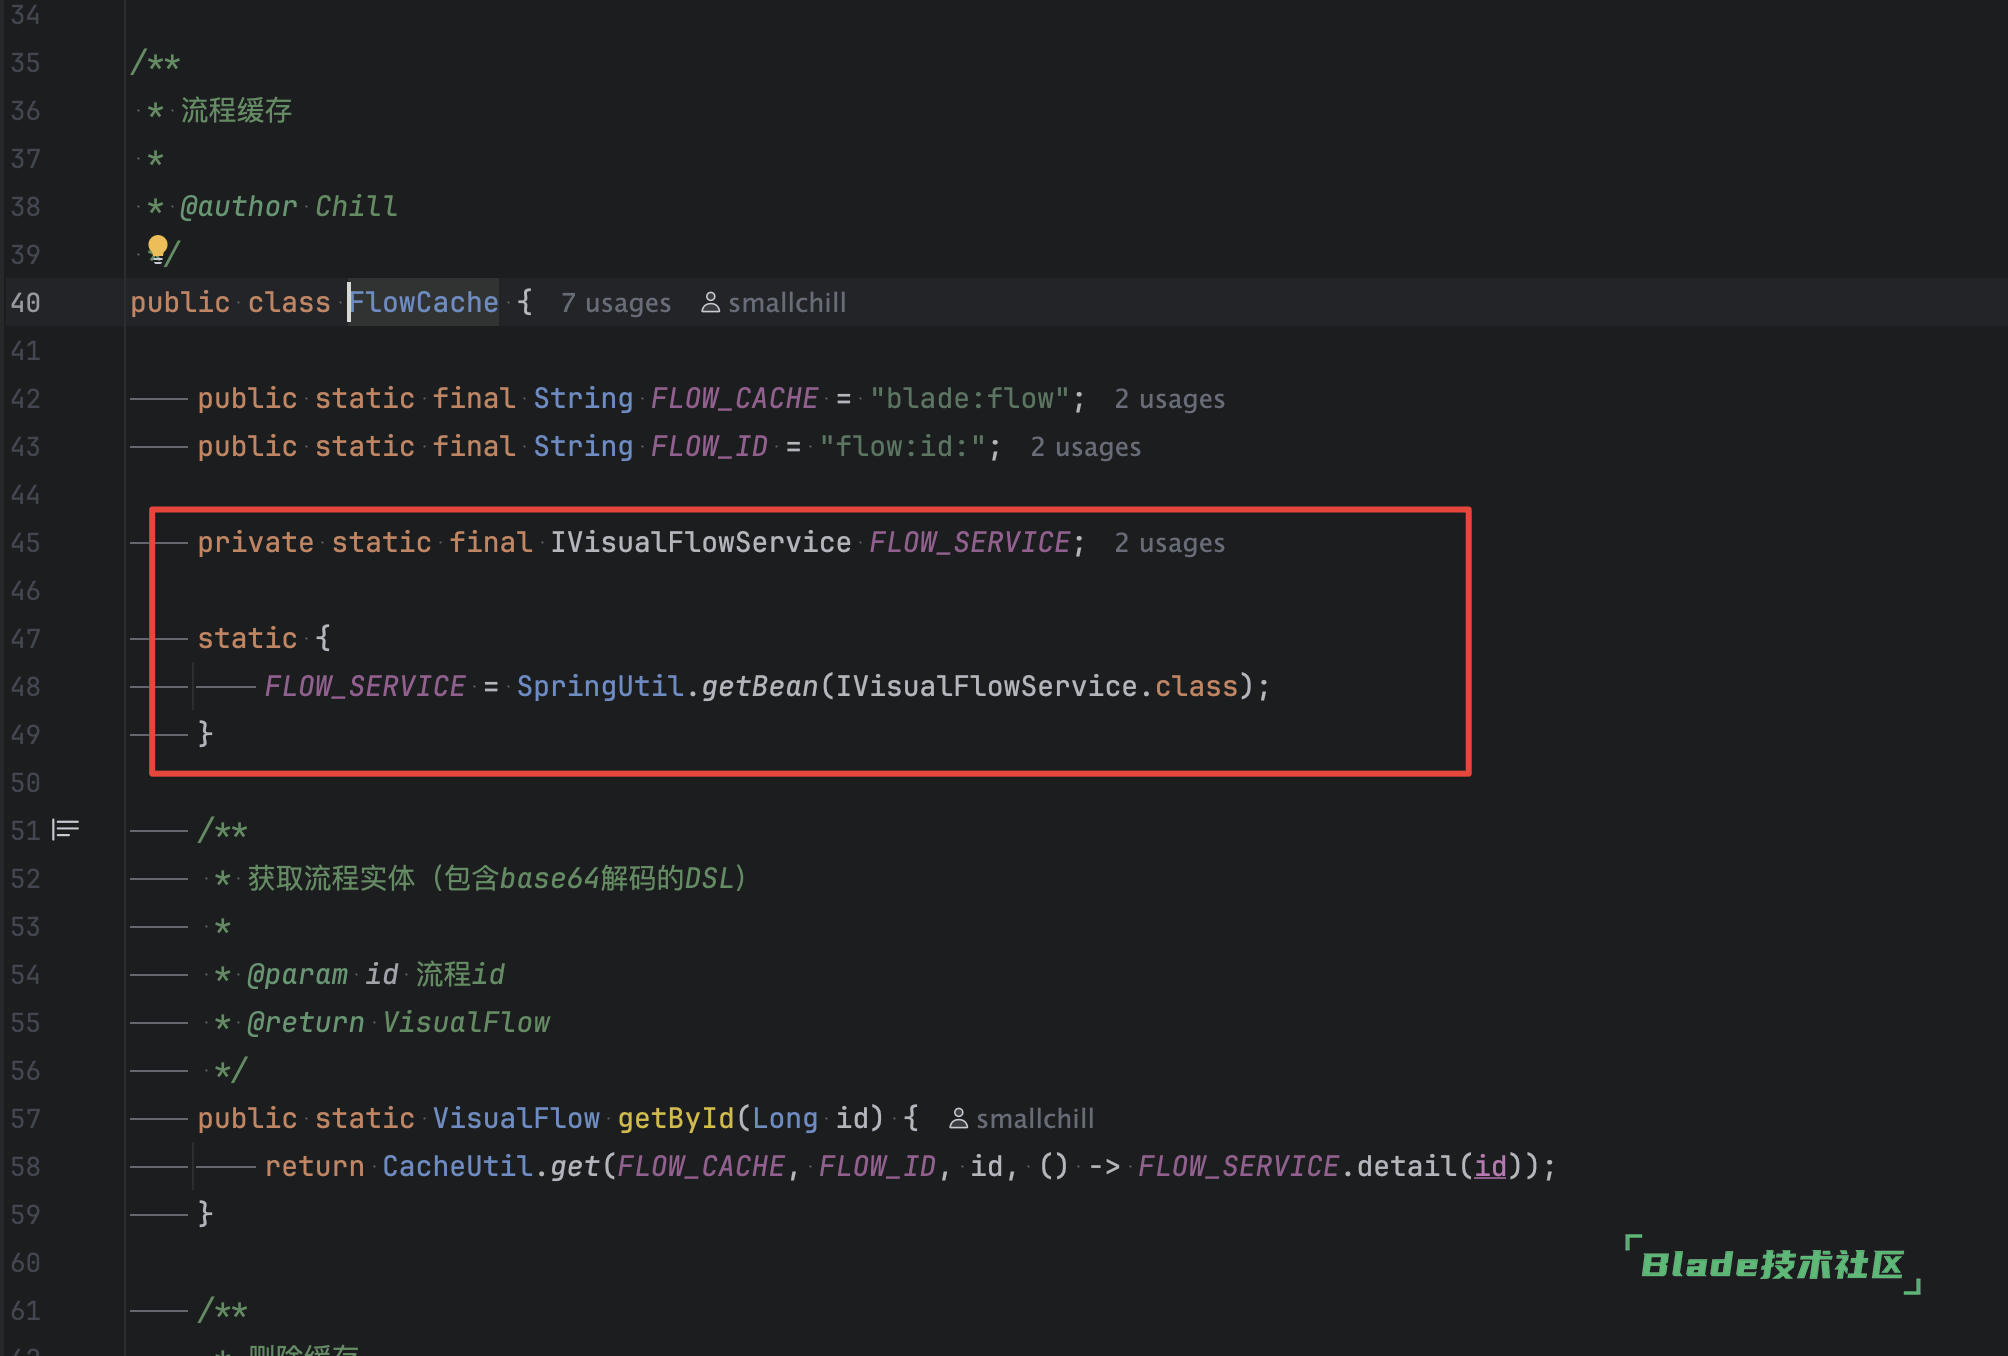2008x1356 pixels.
Task: Click the CacheUtil class reference
Action: 457,1166
